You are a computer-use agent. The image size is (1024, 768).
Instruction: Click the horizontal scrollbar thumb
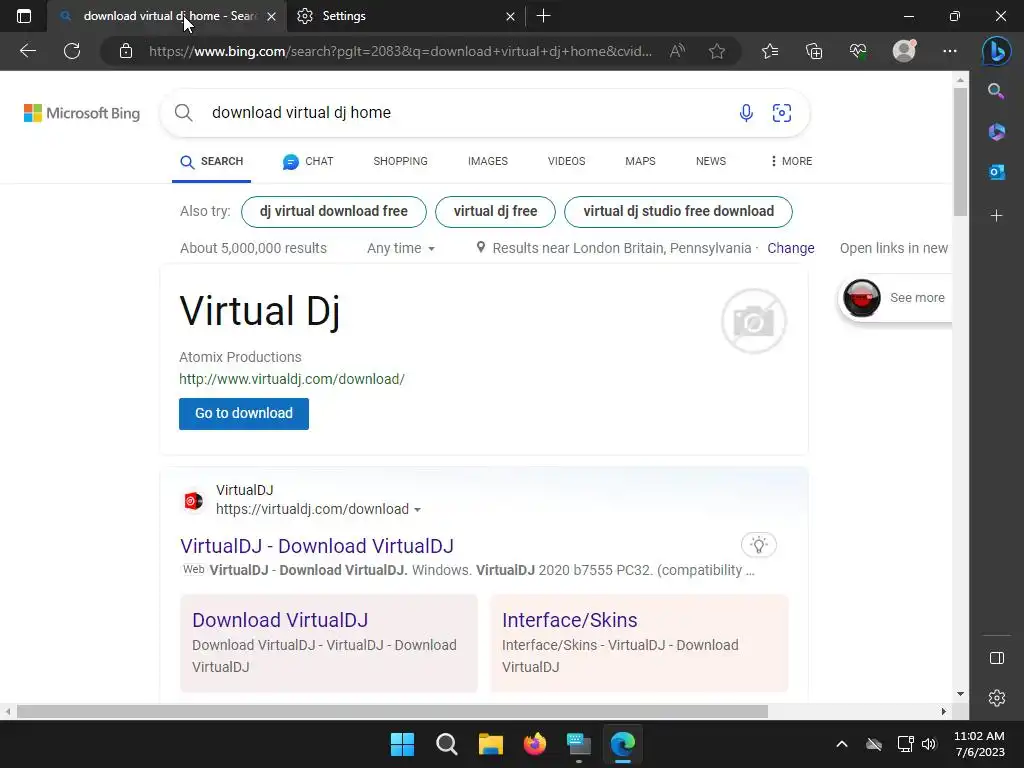[x=392, y=711]
